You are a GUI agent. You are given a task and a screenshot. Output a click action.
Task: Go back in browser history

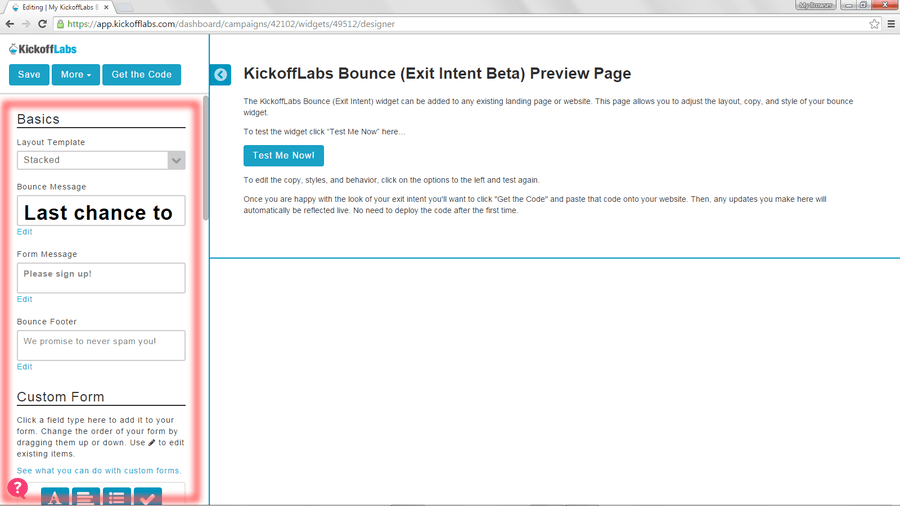click(x=10, y=24)
